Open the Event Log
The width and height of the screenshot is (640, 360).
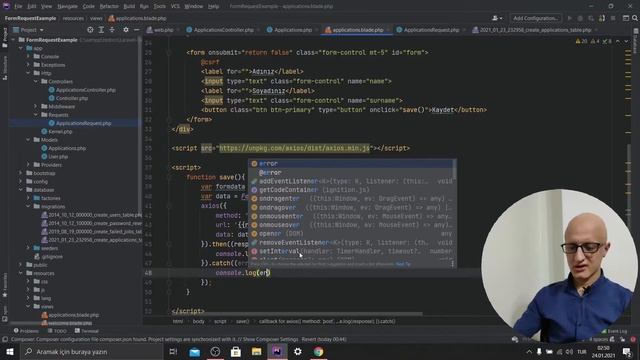pos(615,331)
